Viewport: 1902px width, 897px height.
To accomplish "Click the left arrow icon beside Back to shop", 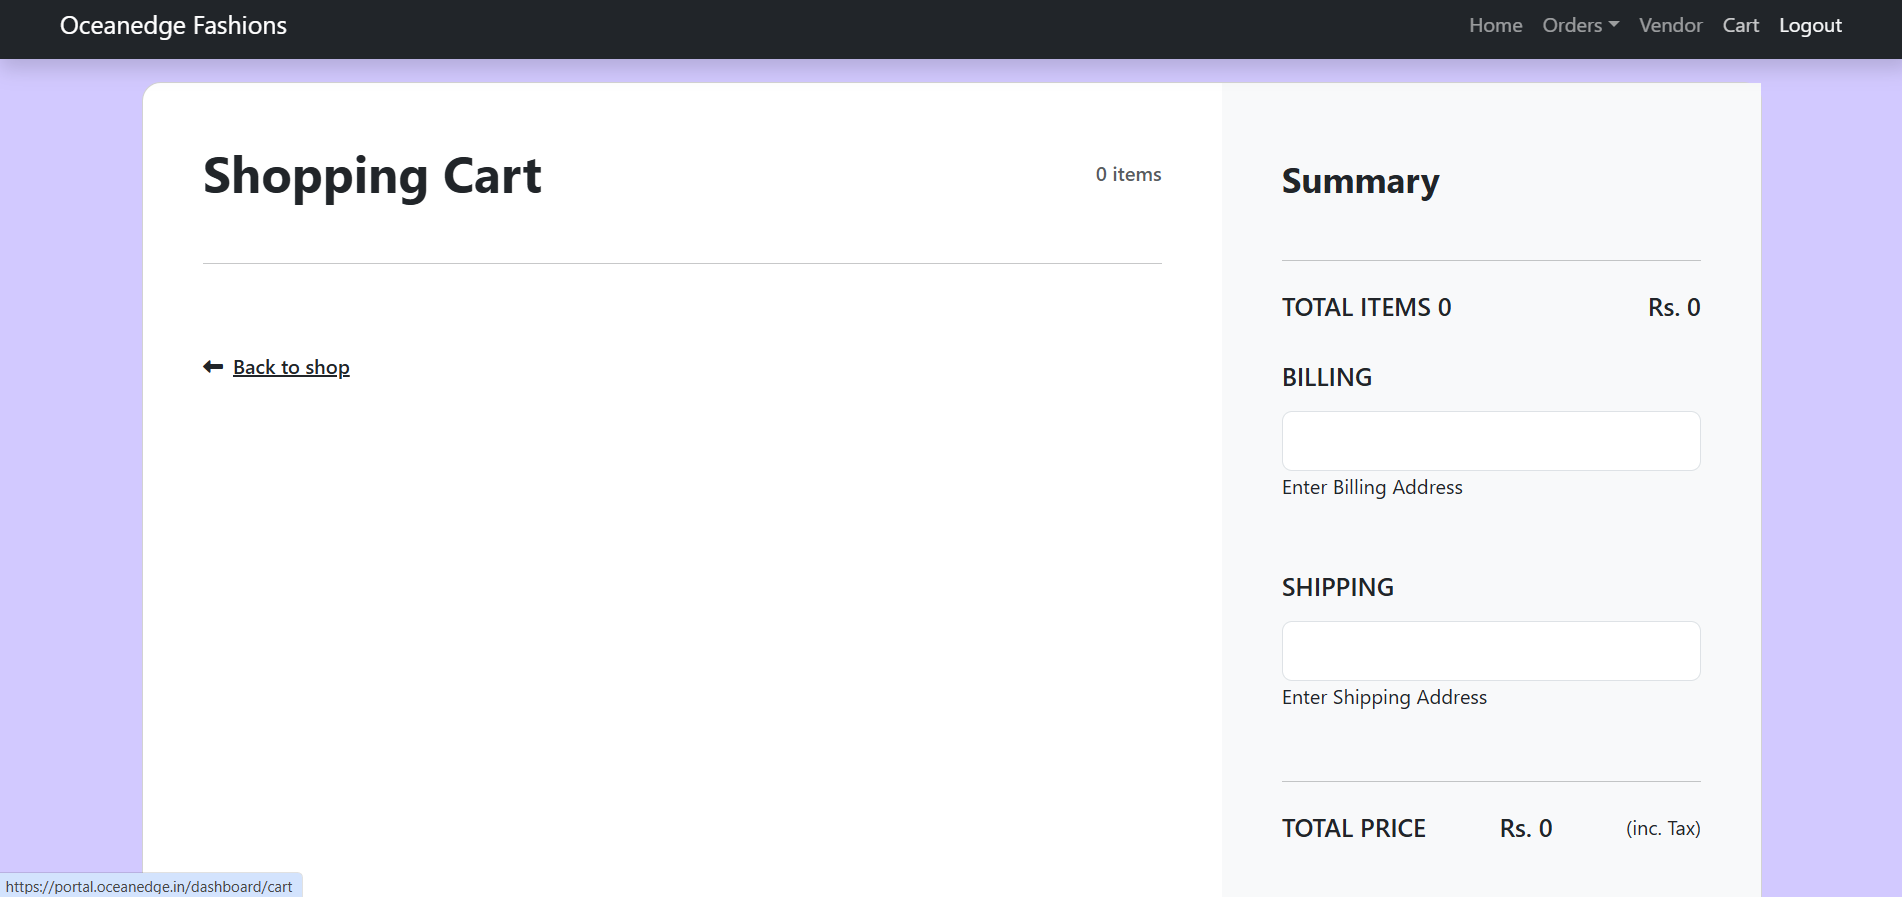I will point(212,367).
